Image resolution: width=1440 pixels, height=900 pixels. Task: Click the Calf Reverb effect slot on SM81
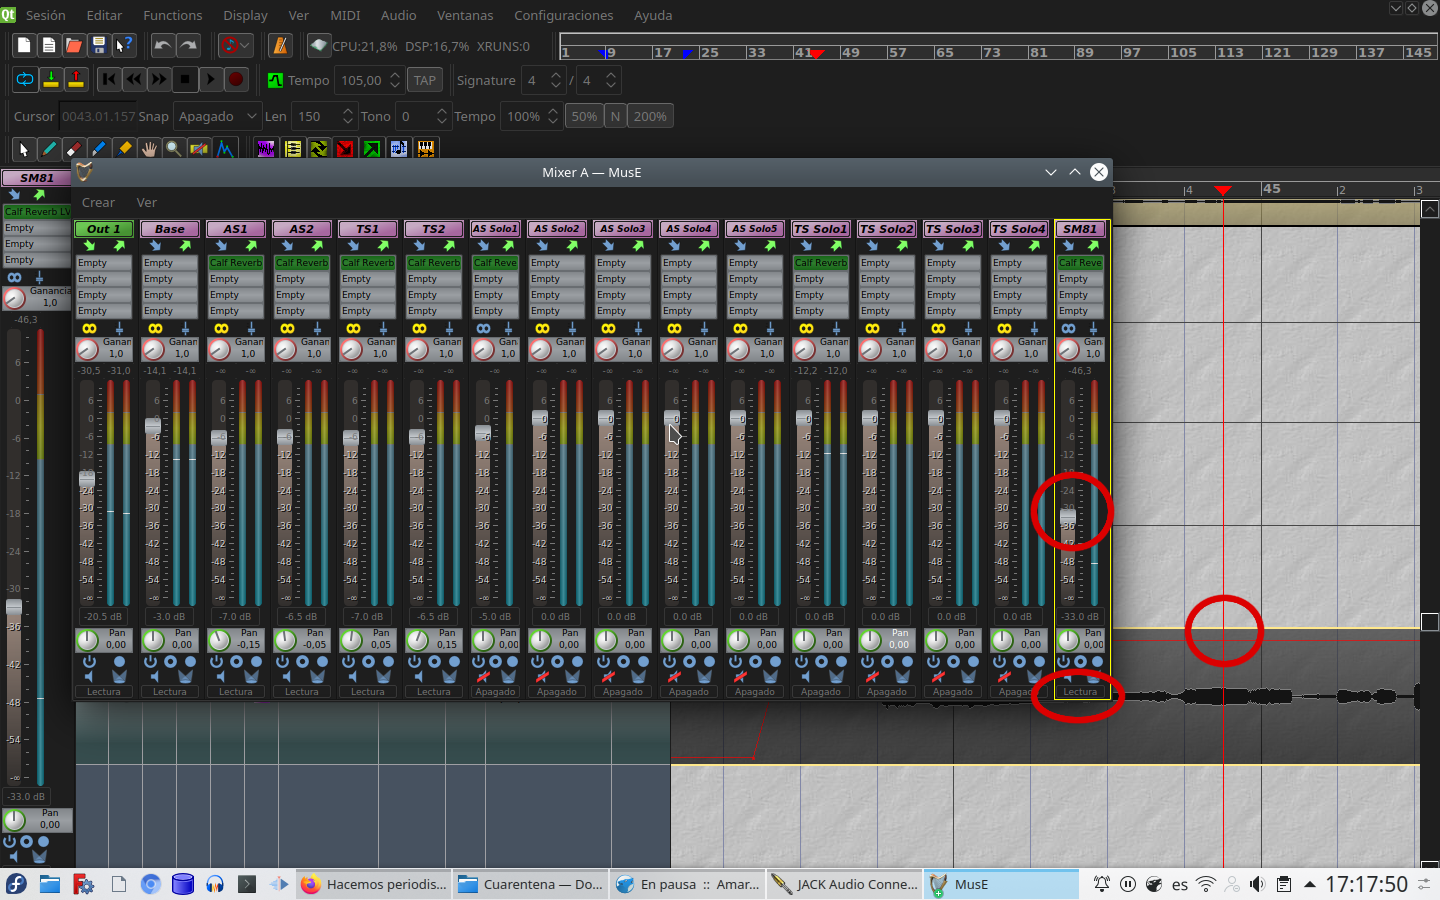click(1079, 262)
